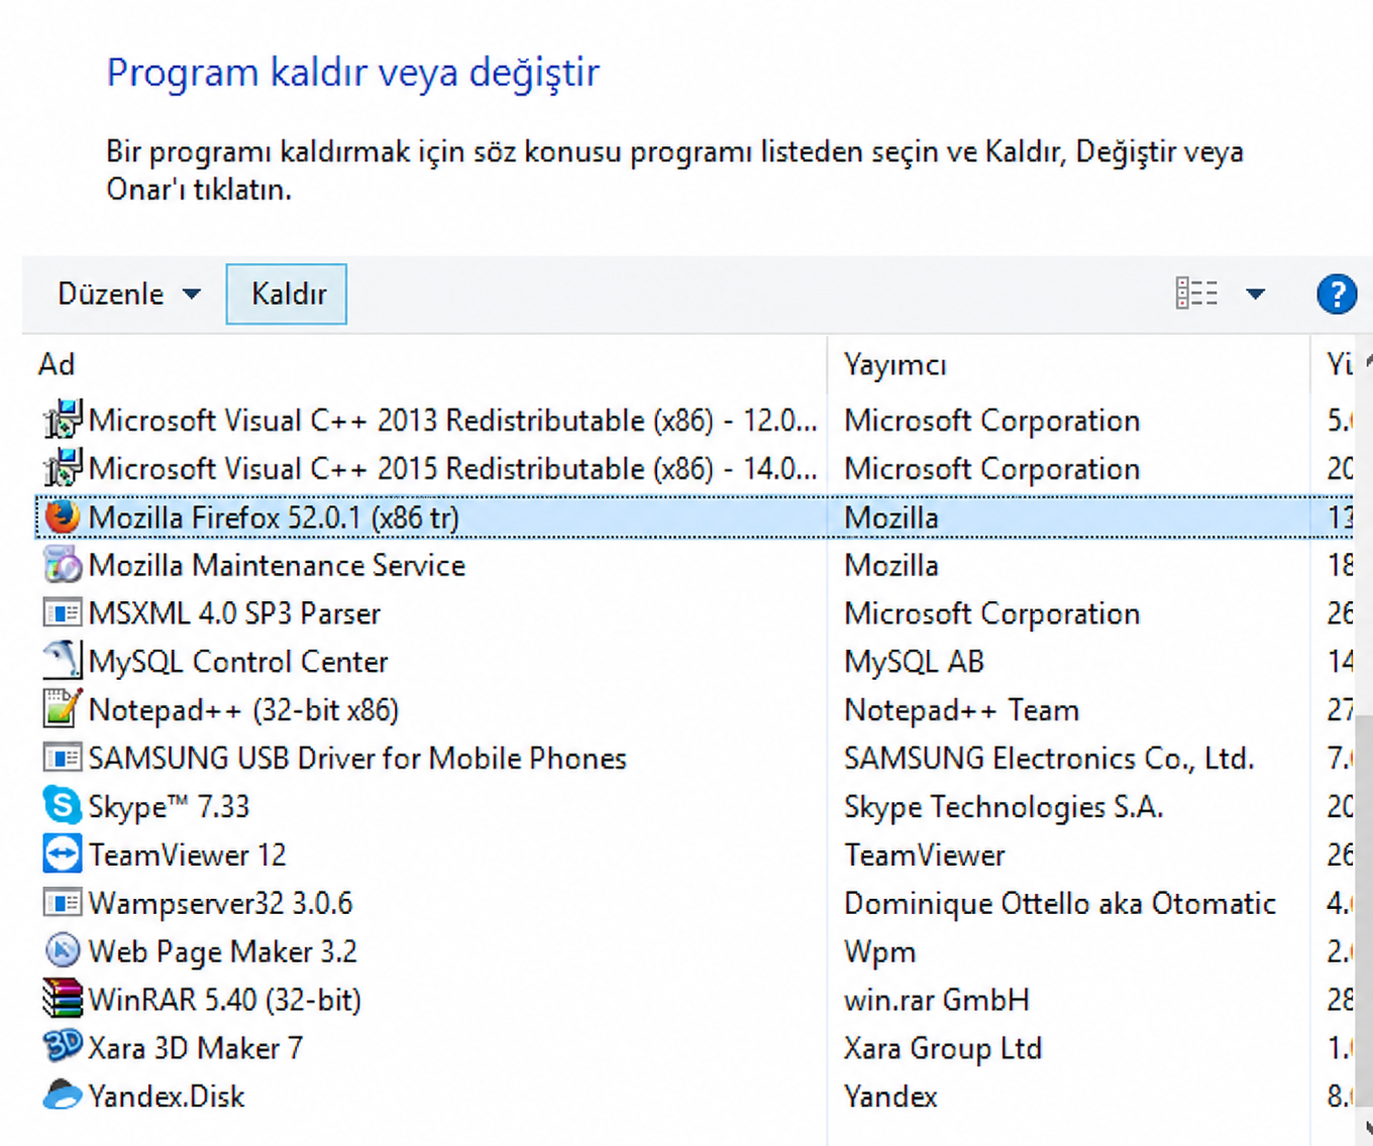1373x1146 pixels.
Task: Click the MSXML 4.0 SP3 Parser icon
Action: (x=62, y=613)
